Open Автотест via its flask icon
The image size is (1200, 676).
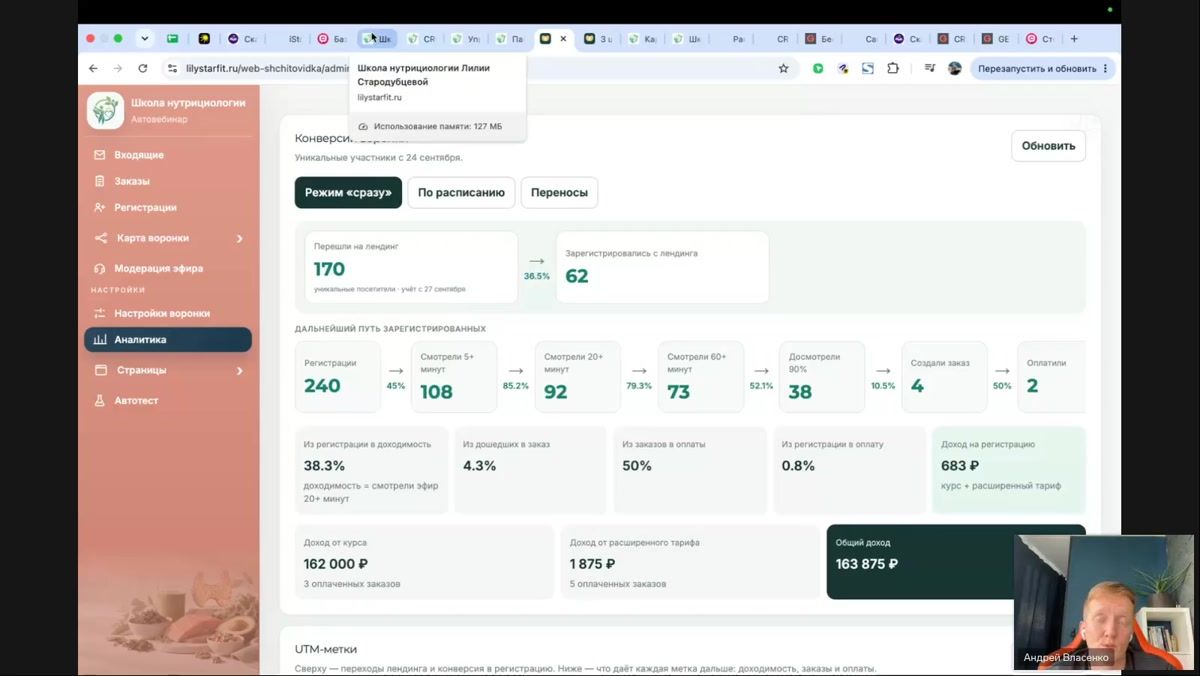point(99,400)
